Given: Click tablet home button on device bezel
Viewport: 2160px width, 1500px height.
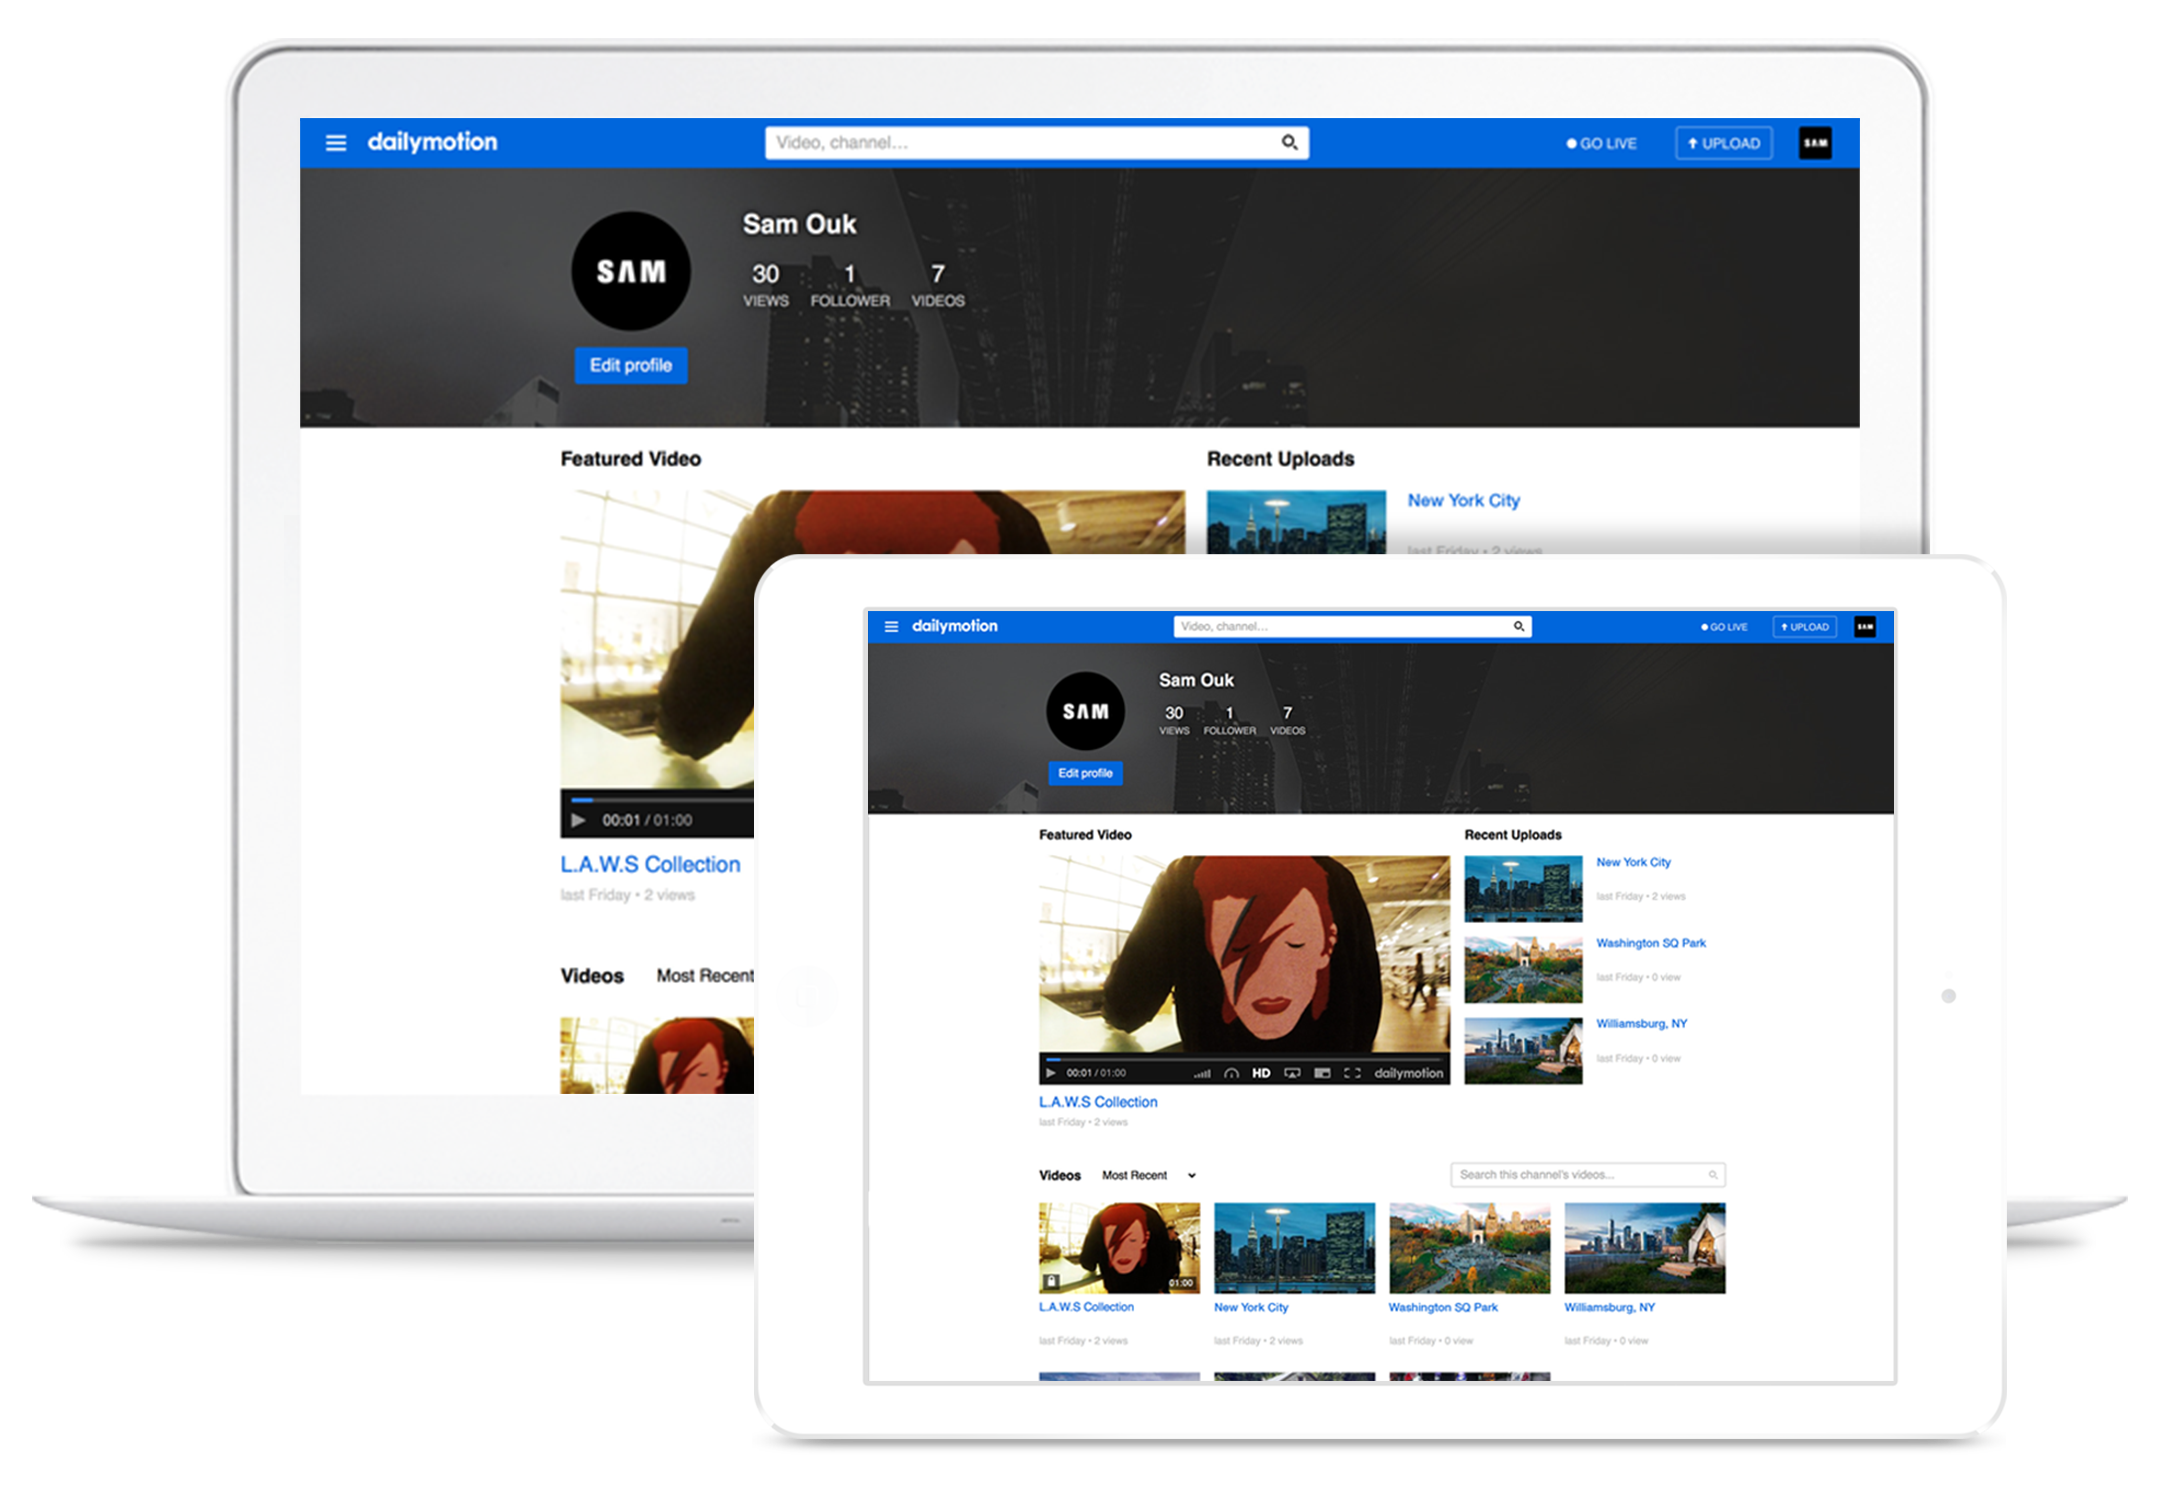Looking at the screenshot, I should pyautogui.click(x=1948, y=996).
